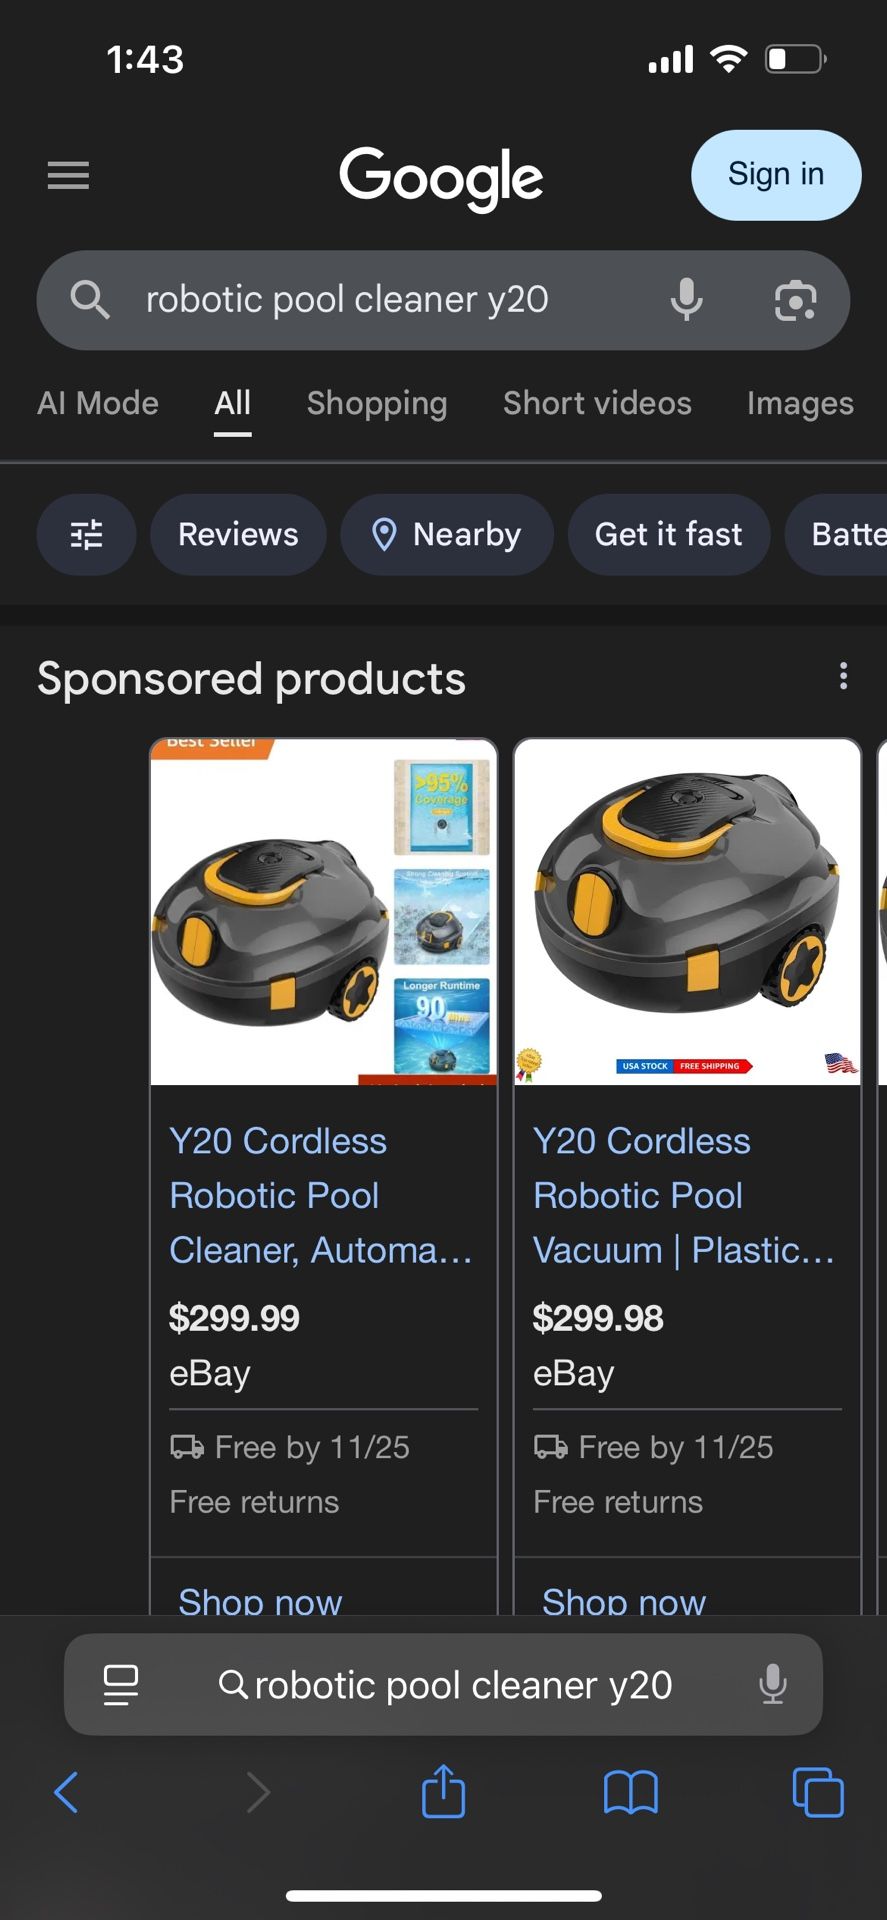Open Safari page settings reader icon

(x=121, y=1685)
